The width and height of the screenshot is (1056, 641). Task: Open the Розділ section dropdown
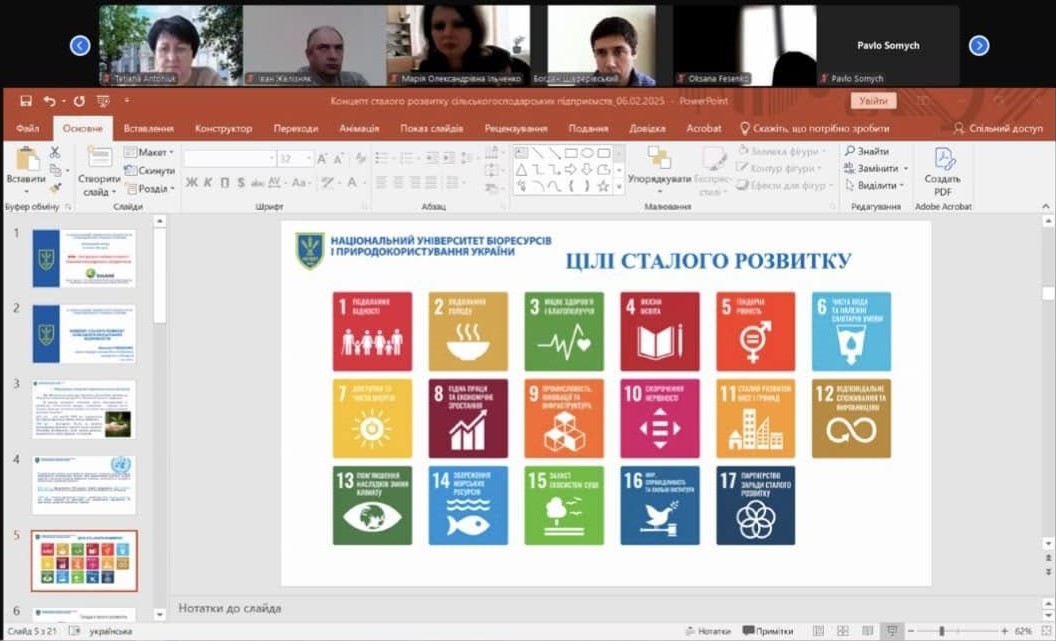pos(150,189)
